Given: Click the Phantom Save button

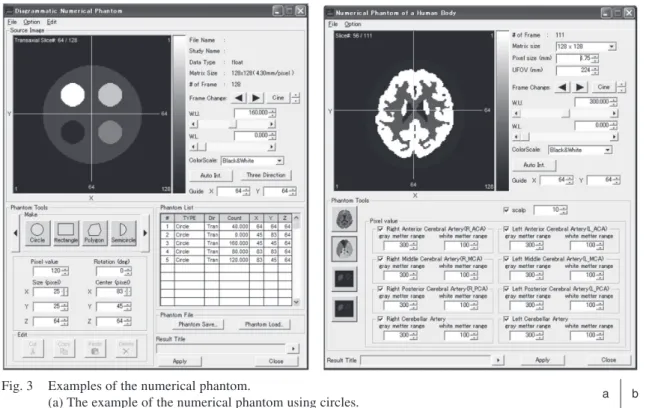Looking at the screenshot, I should (198, 324).
